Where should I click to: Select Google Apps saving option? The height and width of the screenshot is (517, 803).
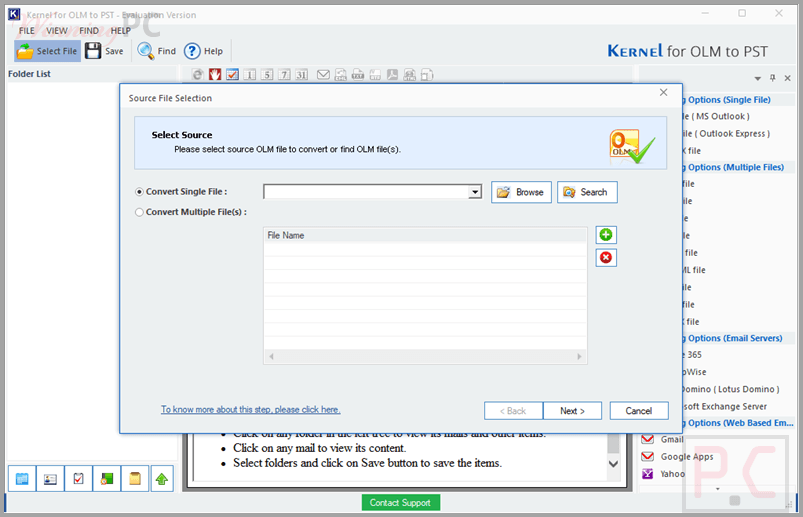[x=677, y=457]
